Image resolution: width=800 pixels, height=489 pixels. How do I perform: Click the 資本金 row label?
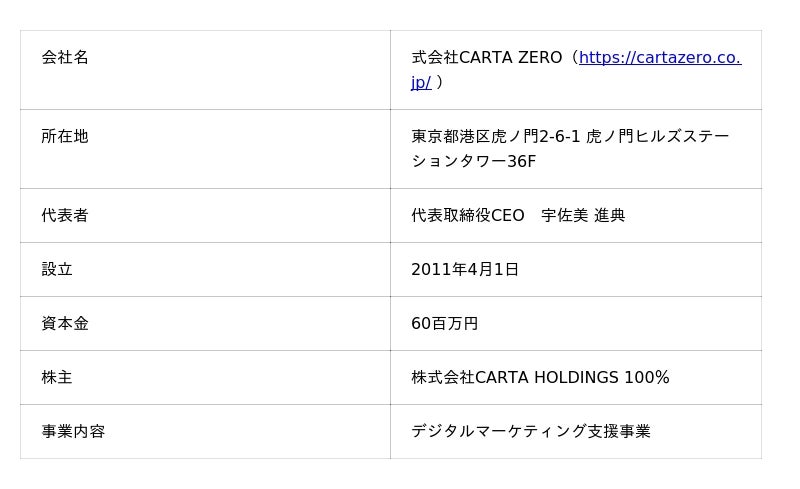click(x=65, y=324)
